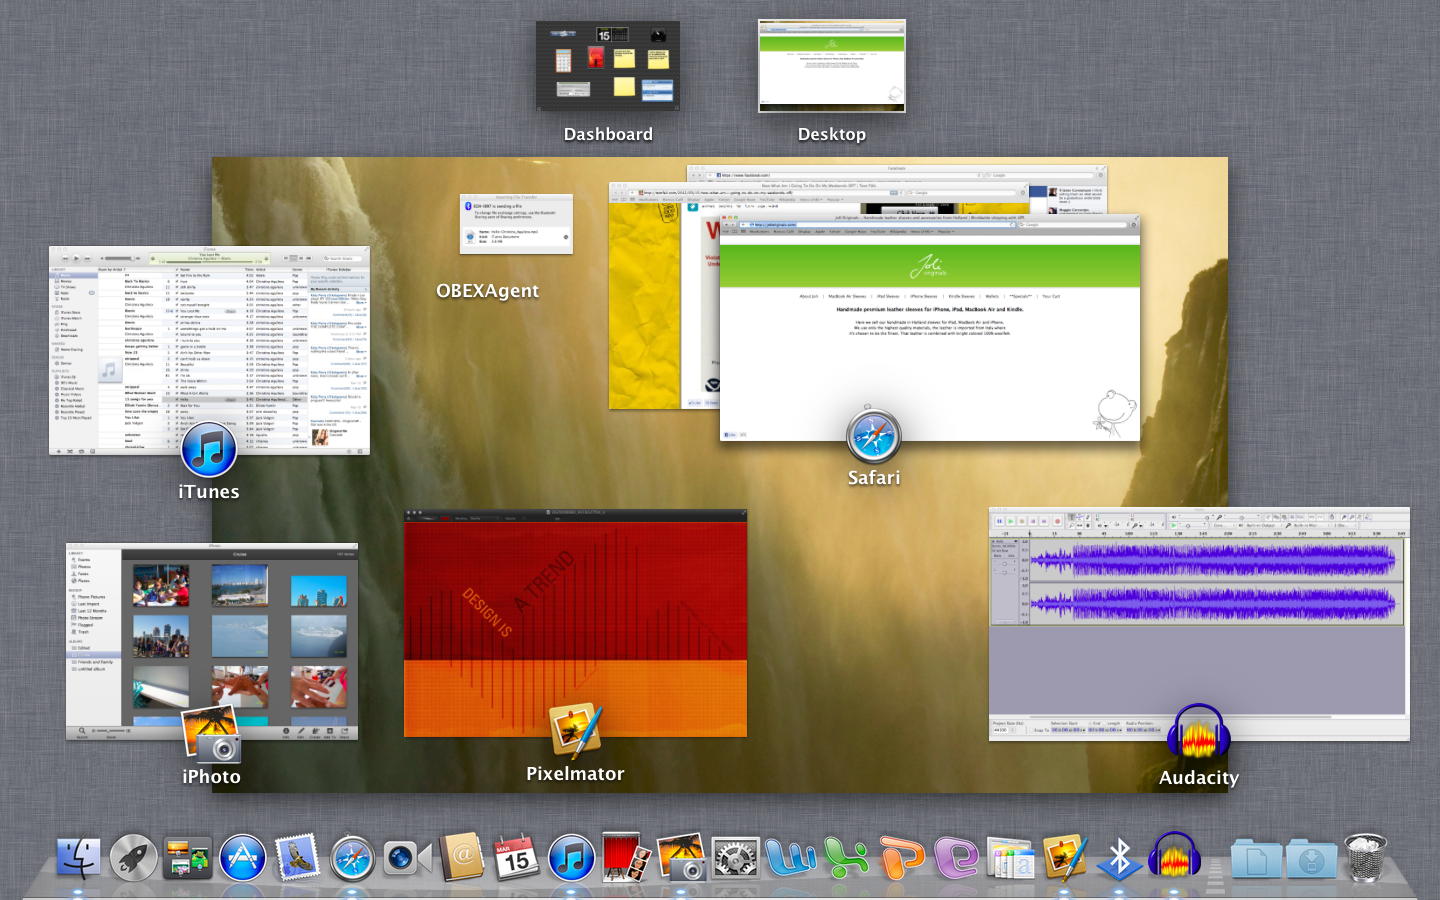The height and width of the screenshot is (900, 1440).
Task: Select the Audacity waveform window
Action: point(1199,624)
